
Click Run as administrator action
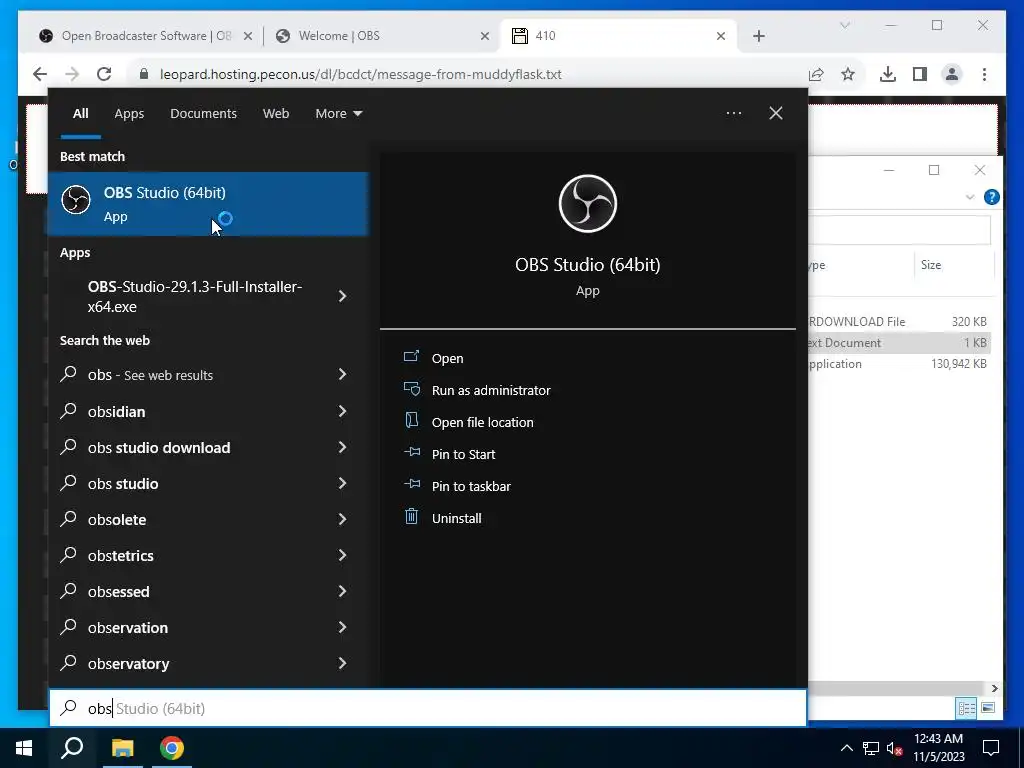tap(491, 391)
